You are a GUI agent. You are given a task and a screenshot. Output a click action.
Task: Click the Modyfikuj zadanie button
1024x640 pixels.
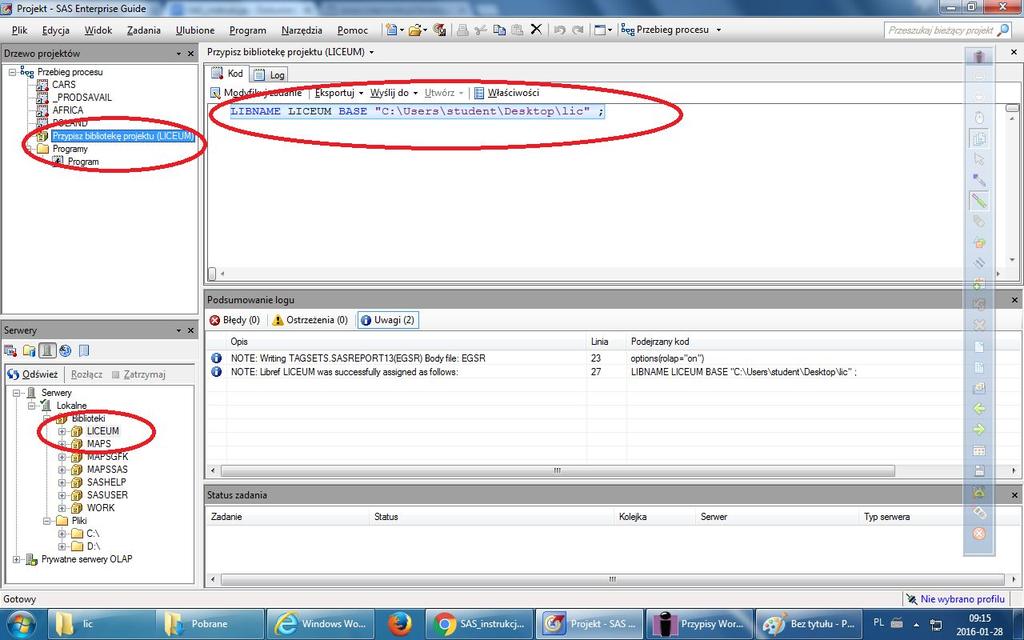click(x=256, y=93)
